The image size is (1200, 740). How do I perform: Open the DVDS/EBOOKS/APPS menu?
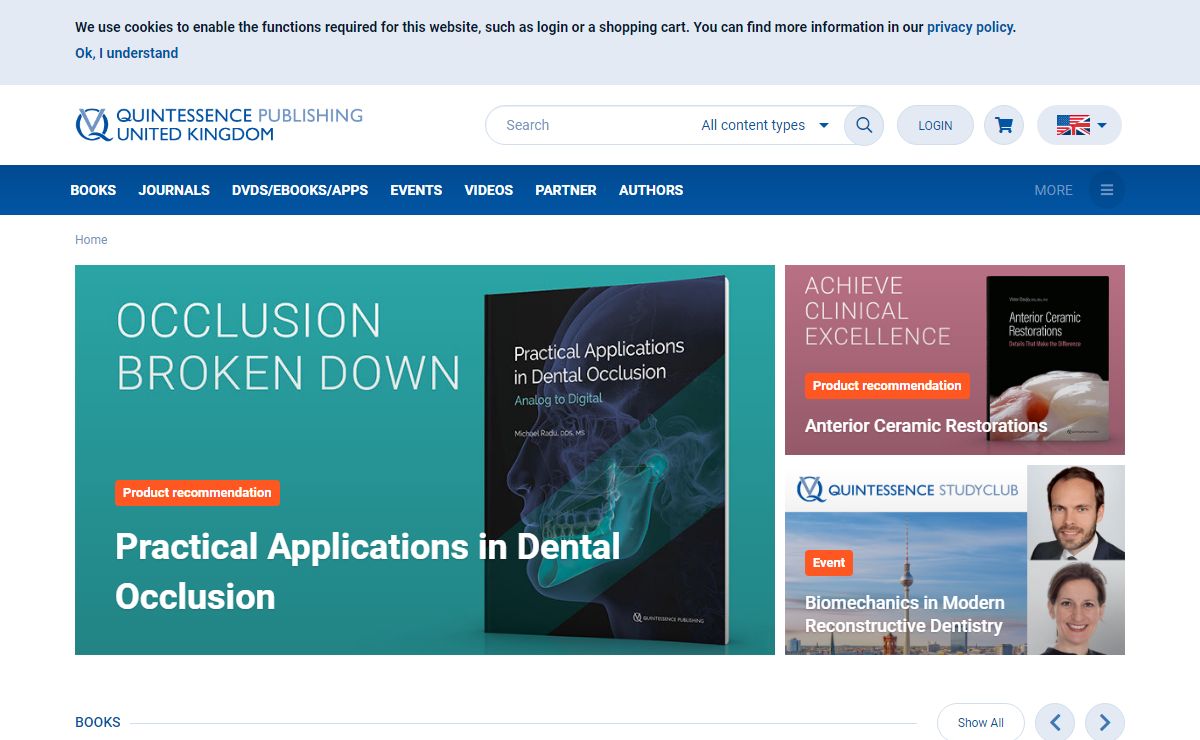pos(300,190)
